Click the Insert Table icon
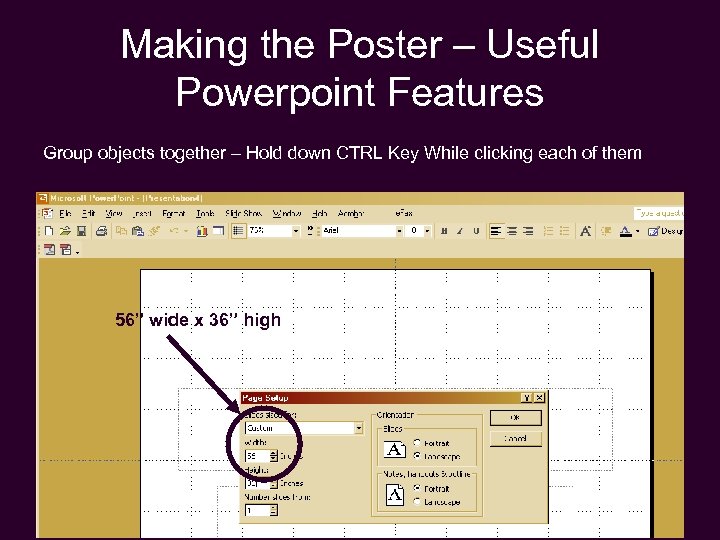The image size is (720, 540). (x=218, y=231)
